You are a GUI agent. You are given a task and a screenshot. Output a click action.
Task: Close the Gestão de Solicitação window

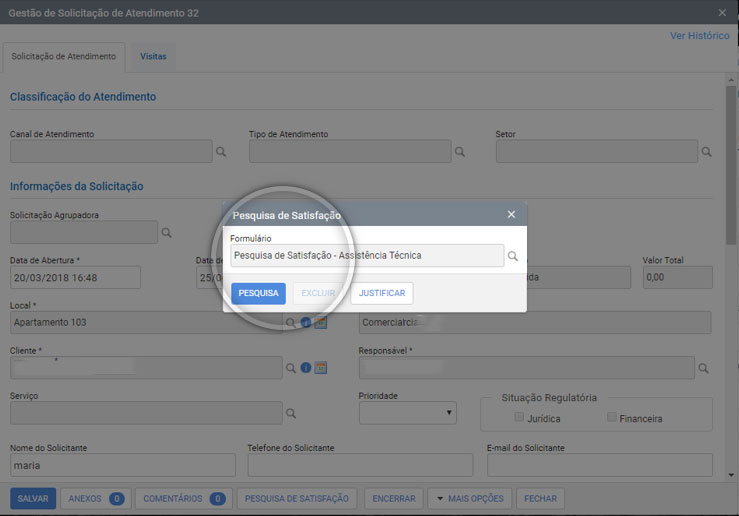pos(722,13)
